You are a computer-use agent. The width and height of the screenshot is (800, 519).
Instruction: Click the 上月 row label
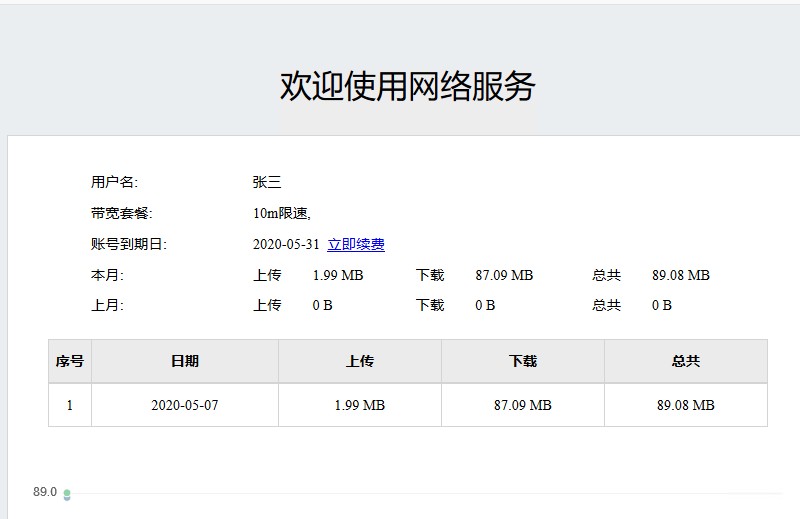[x=107, y=305]
